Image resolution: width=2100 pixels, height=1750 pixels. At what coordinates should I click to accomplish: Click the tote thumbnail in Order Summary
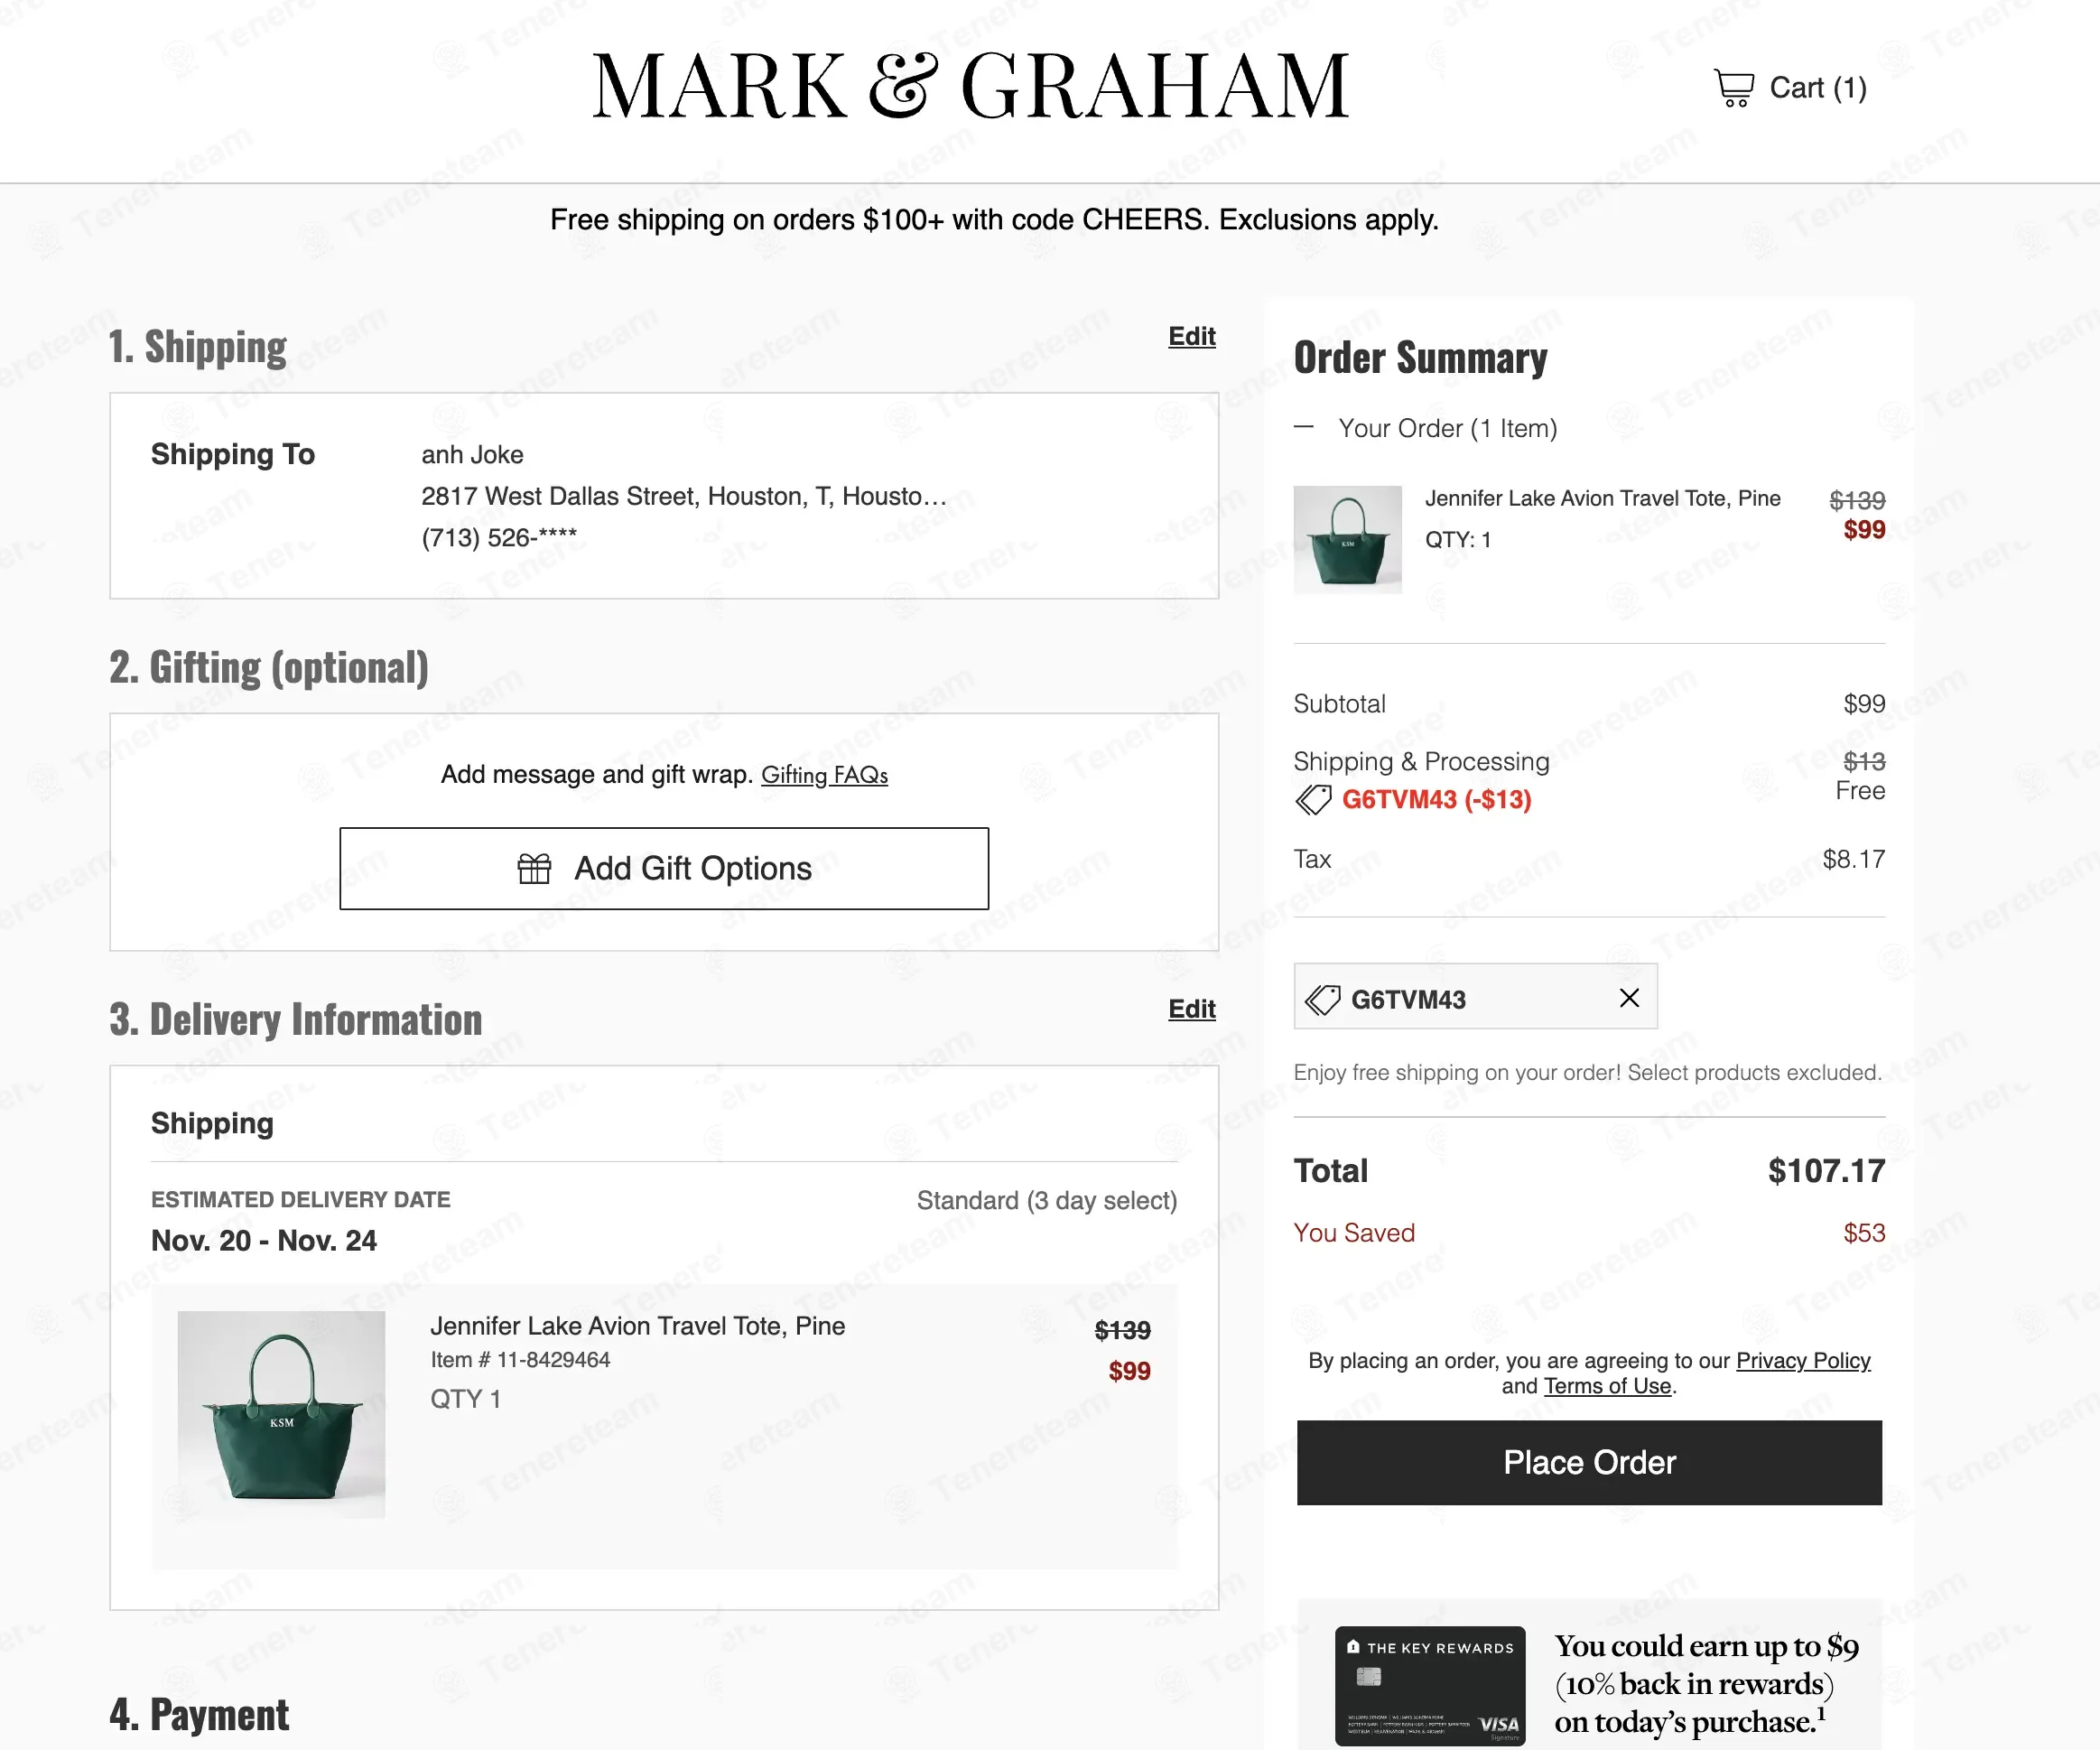(1347, 540)
